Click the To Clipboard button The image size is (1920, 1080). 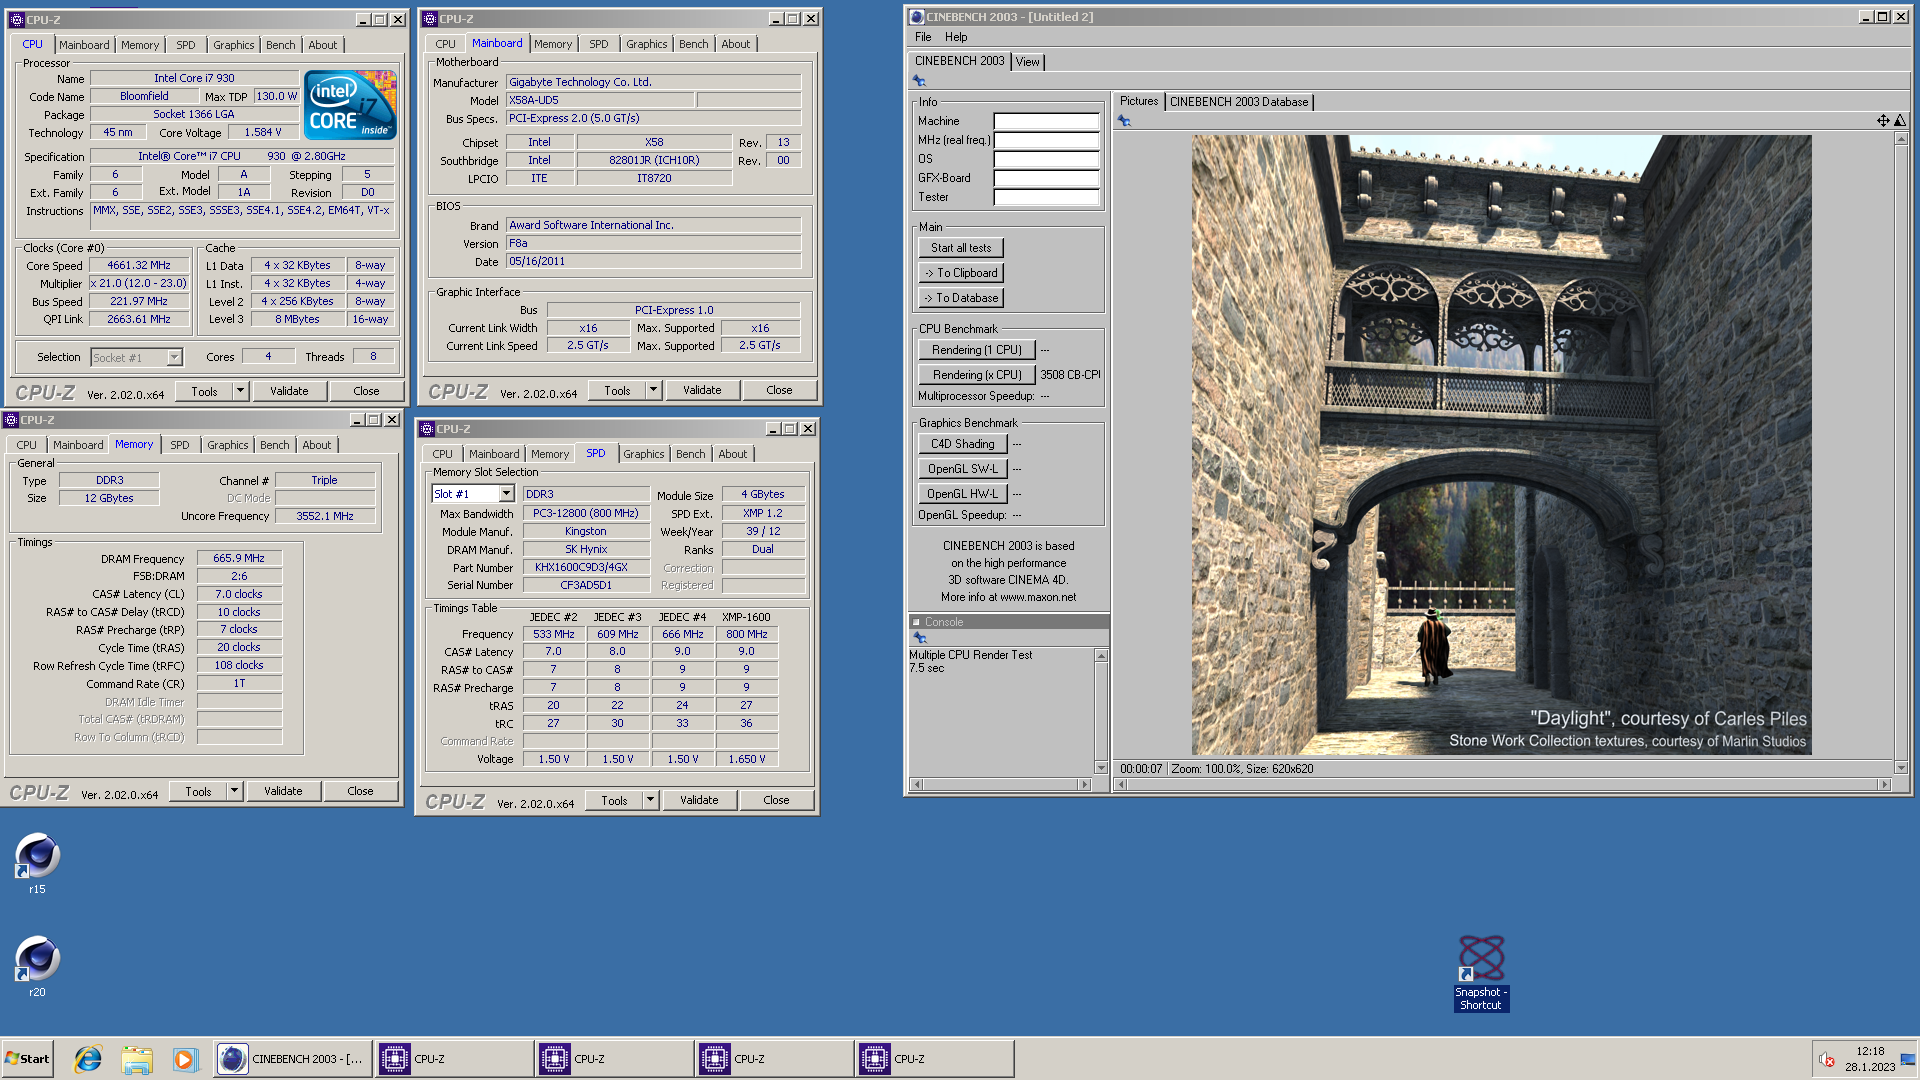[x=961, y=273]
